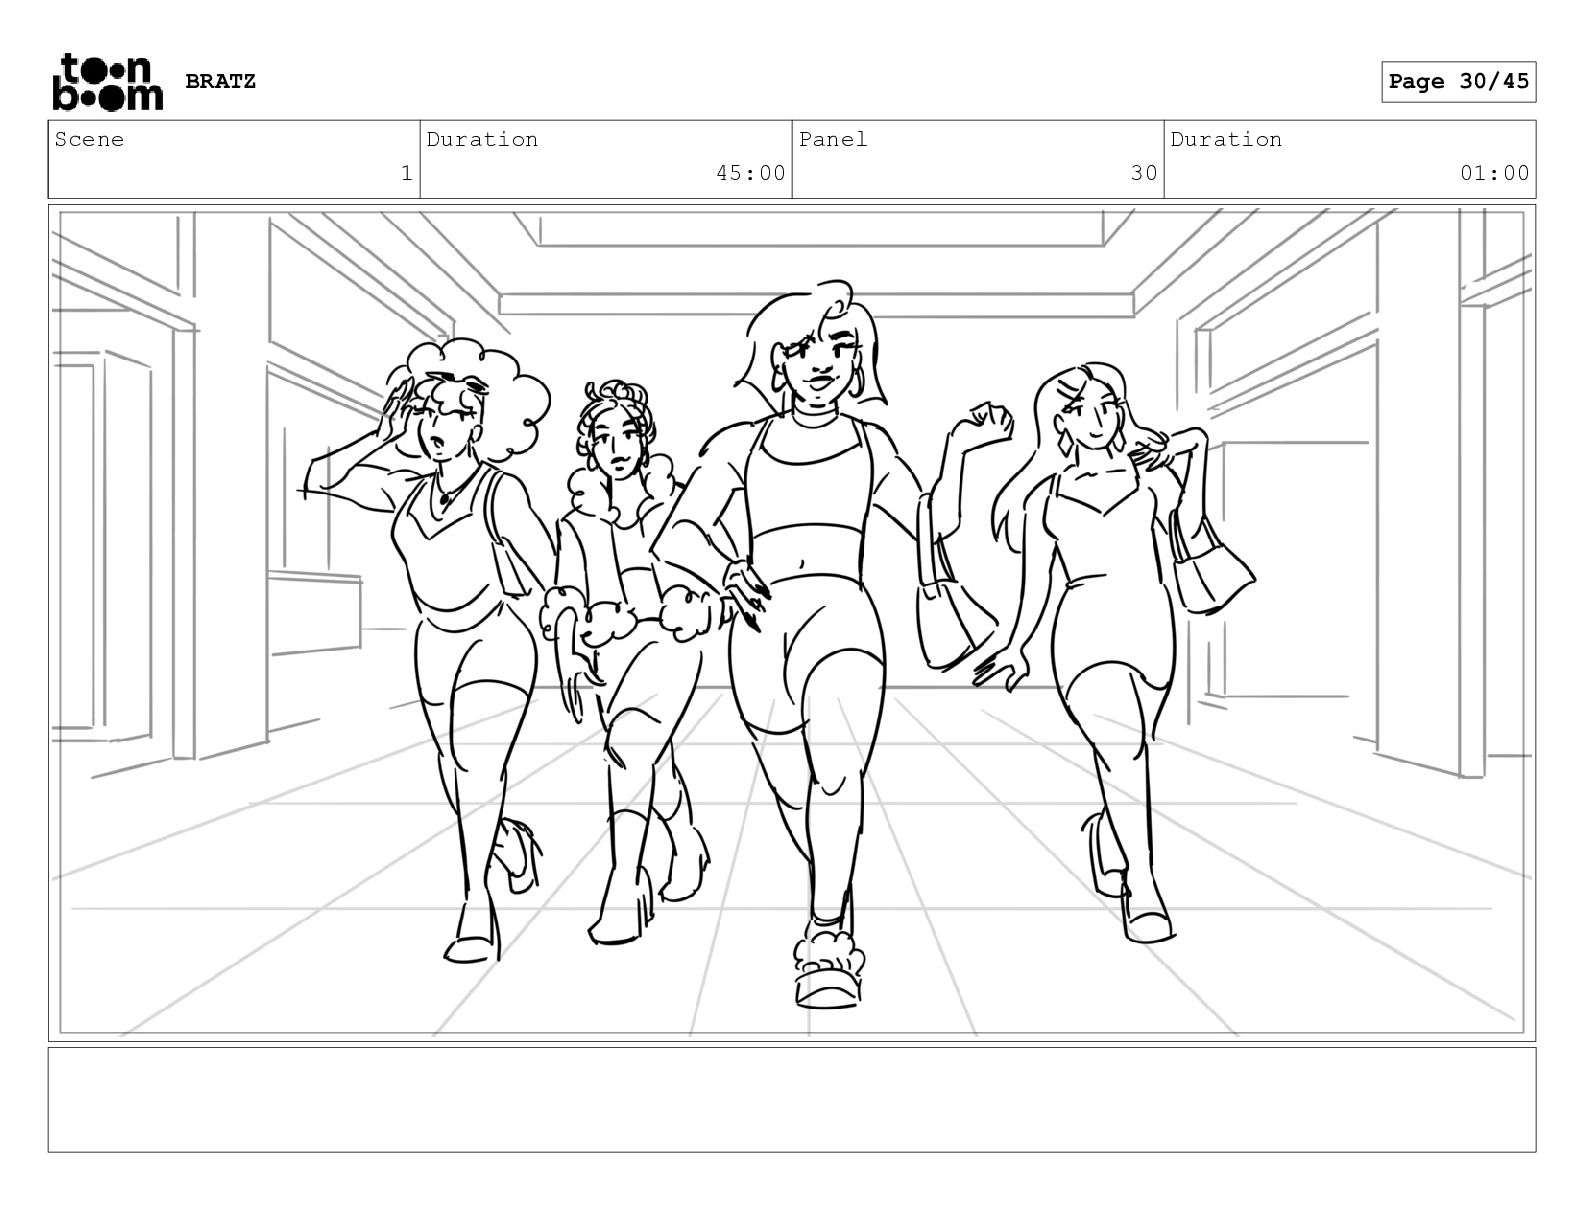Select the BRATZ project title text
This screenshot has height=1224, width=1584.
[220, 81]
